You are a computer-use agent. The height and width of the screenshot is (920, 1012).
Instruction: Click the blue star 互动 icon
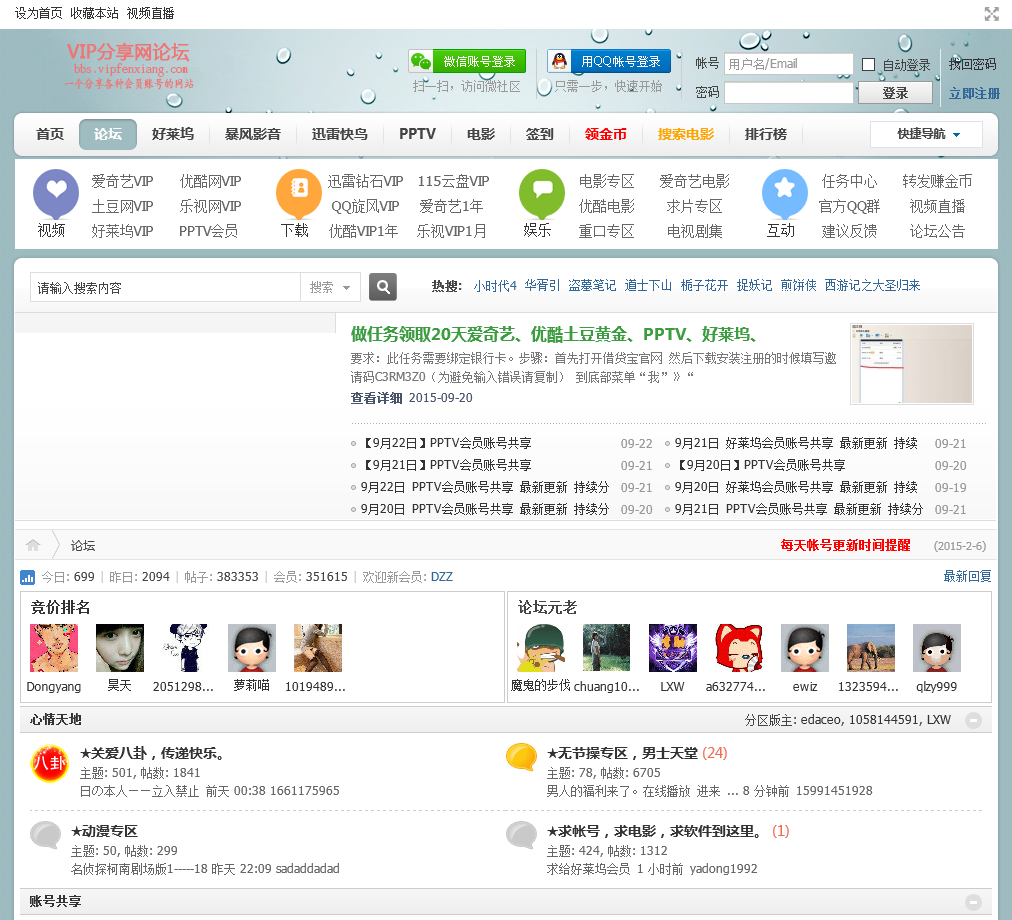(785, 193)
